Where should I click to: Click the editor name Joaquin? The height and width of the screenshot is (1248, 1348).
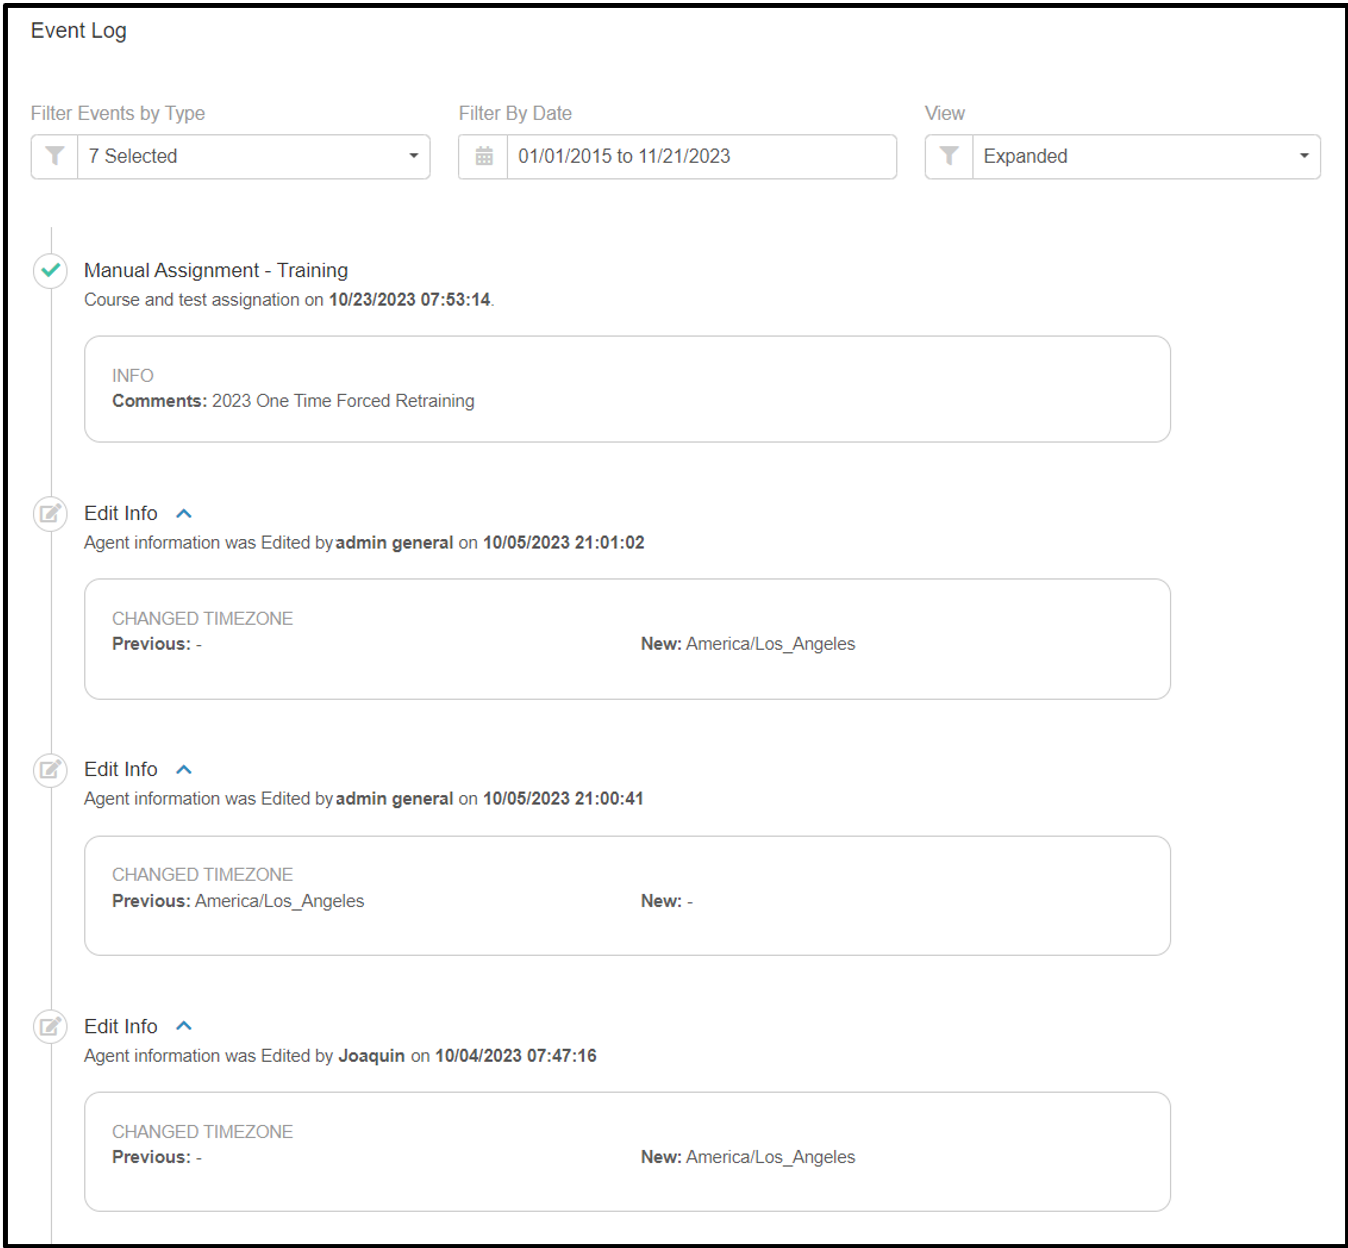click(372, 1056)
